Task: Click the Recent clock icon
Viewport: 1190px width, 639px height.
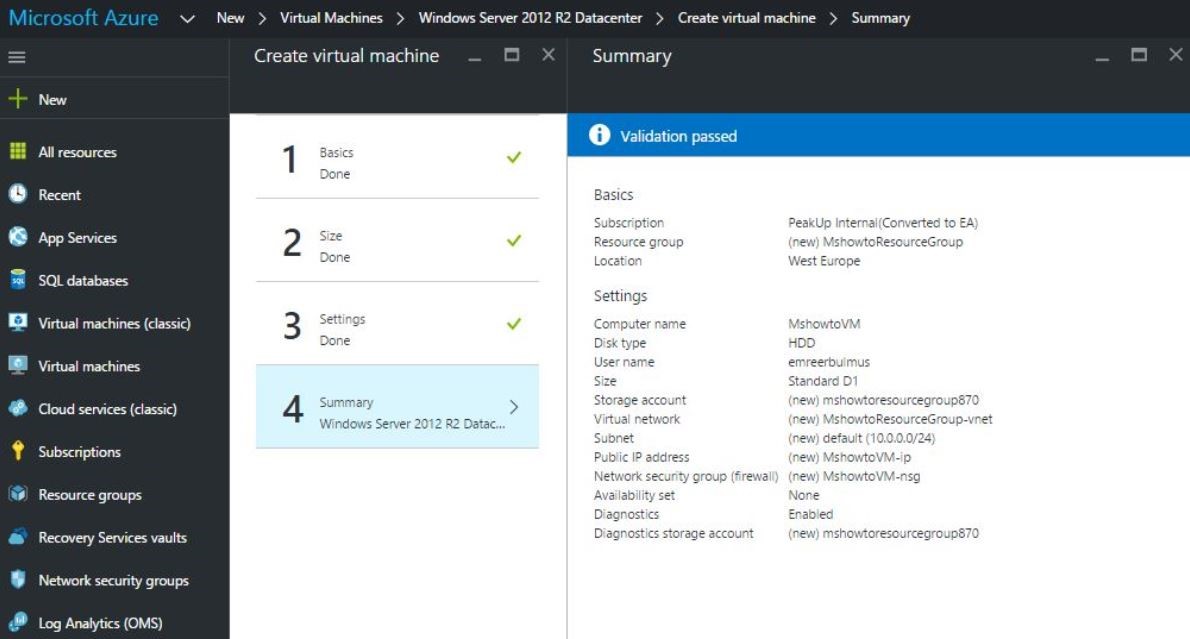Action: point(17,194)
